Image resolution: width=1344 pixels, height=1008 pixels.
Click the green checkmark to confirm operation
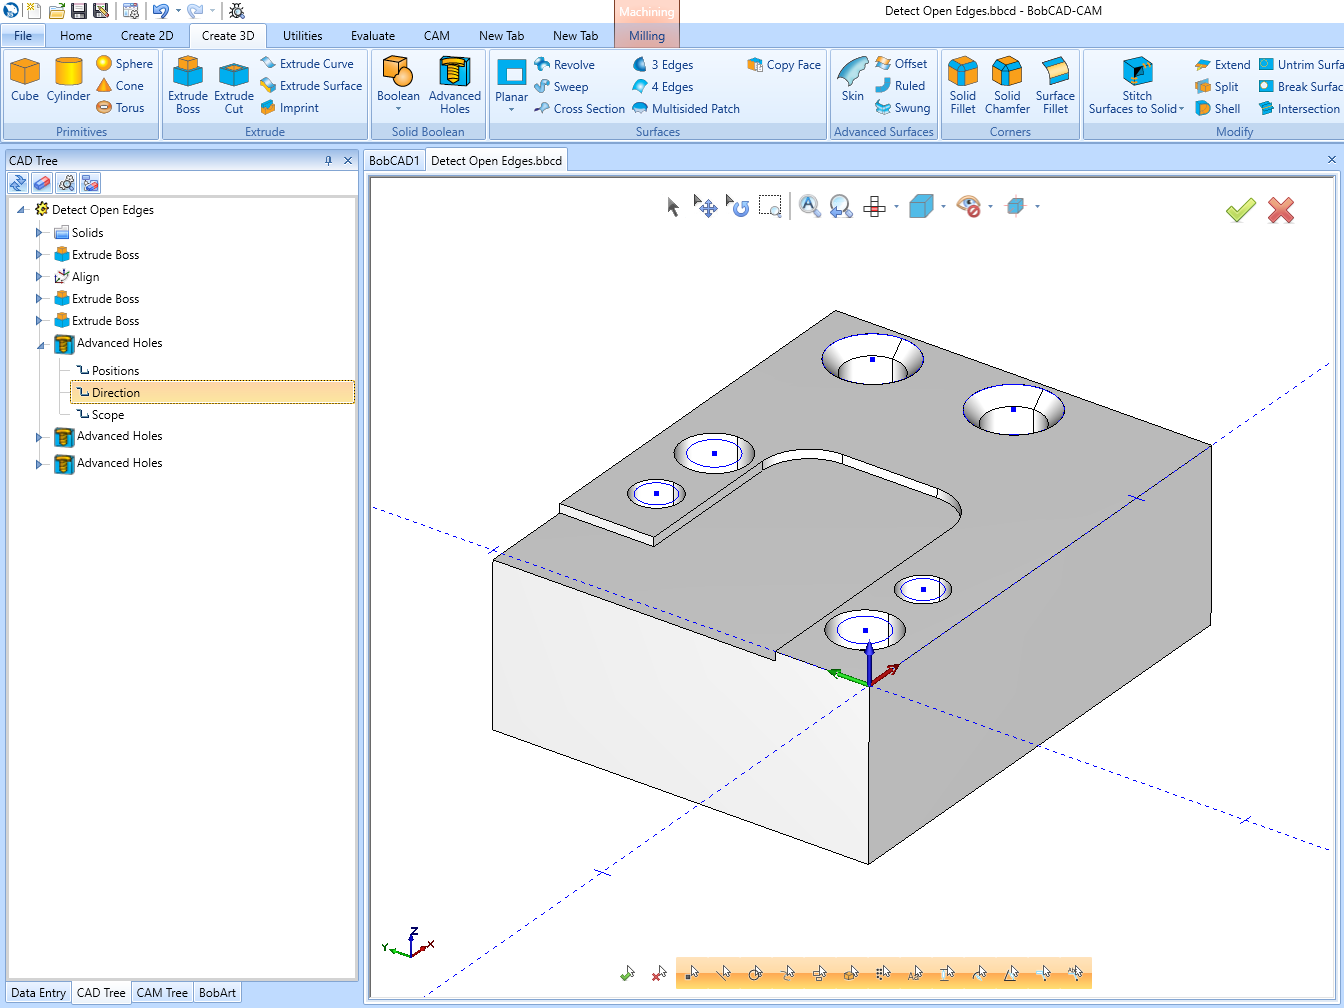tap(1240, 210)
